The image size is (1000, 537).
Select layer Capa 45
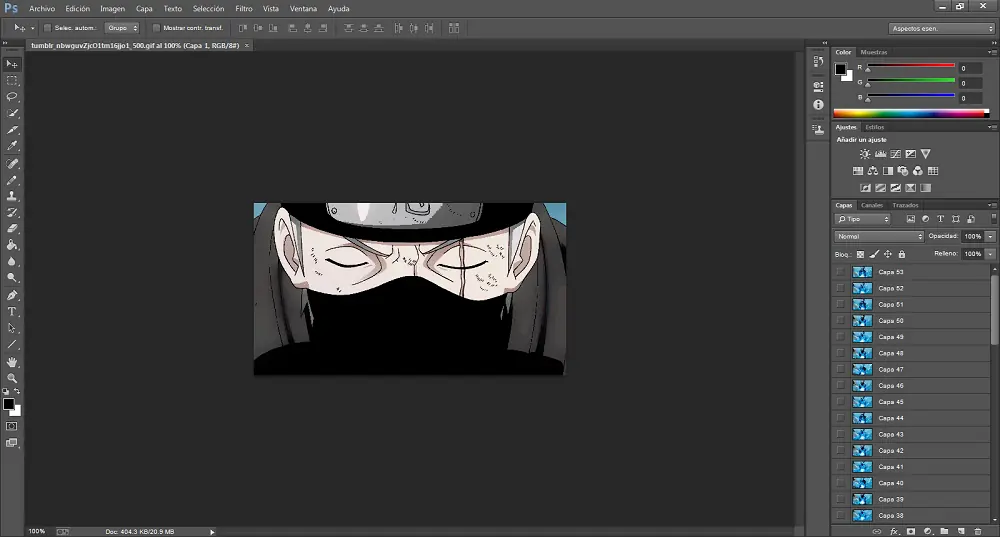click(x=911, y=402)
